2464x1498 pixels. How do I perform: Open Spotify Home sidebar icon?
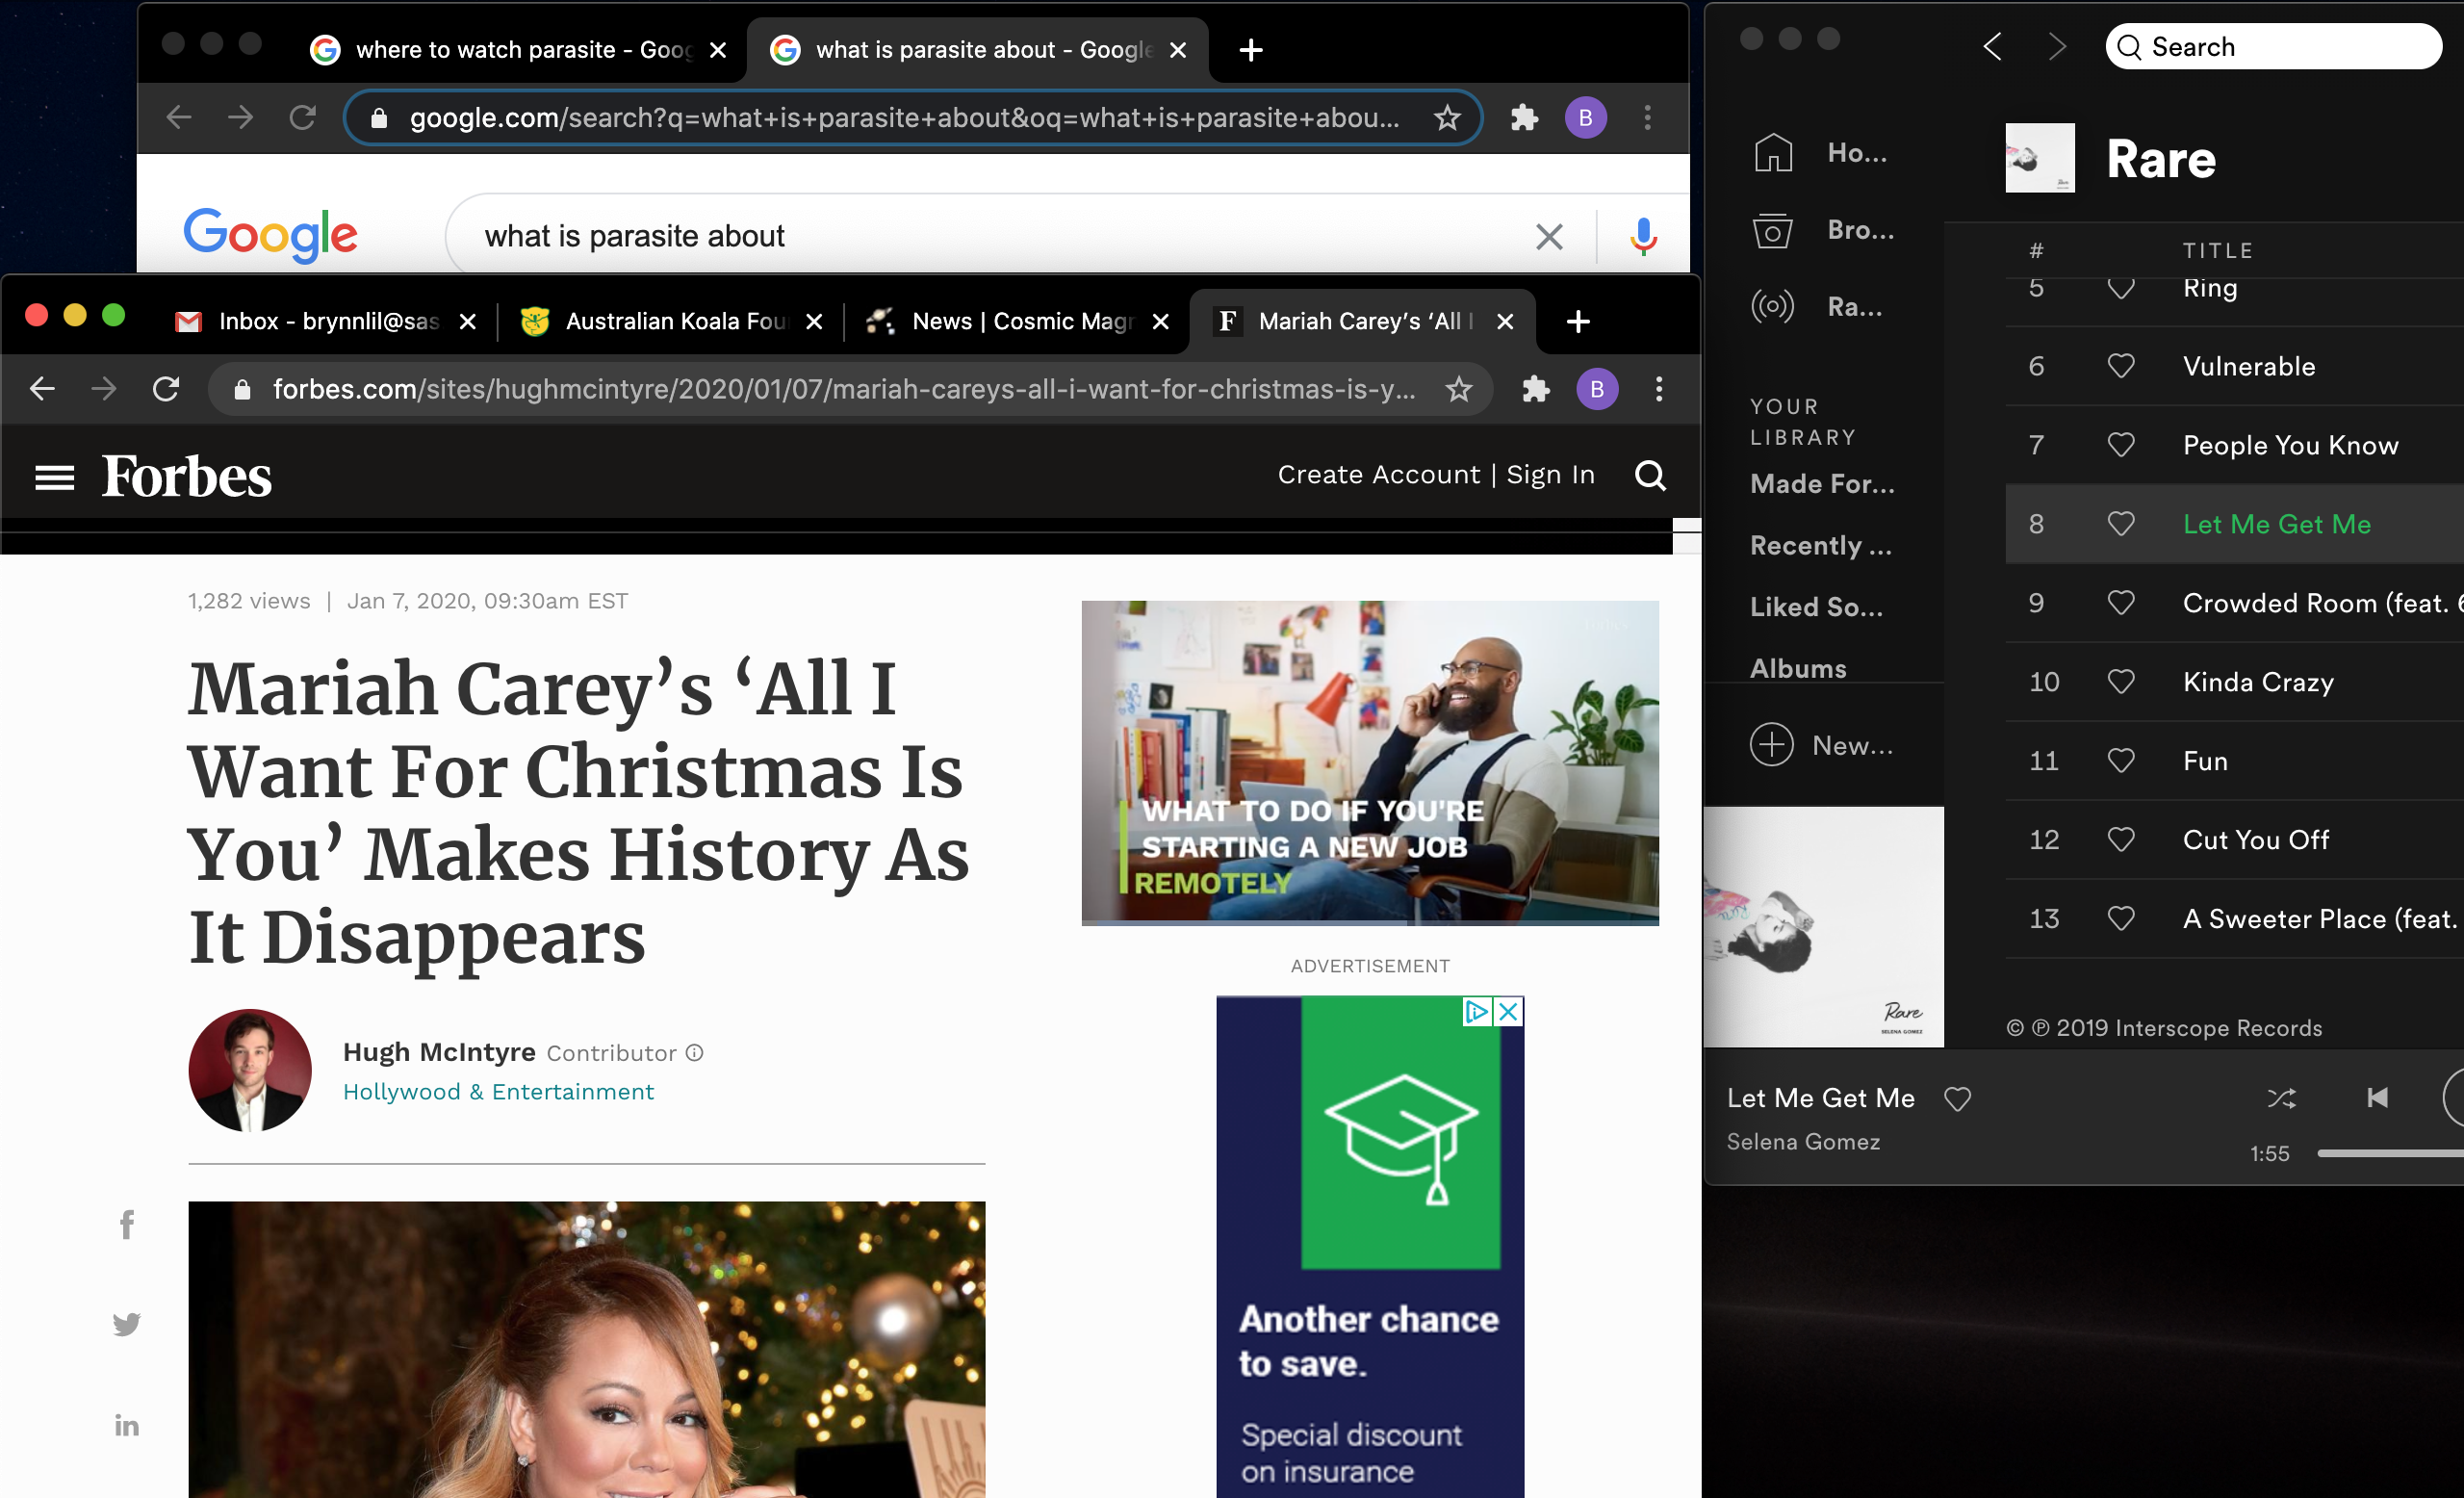point(1773,152)
